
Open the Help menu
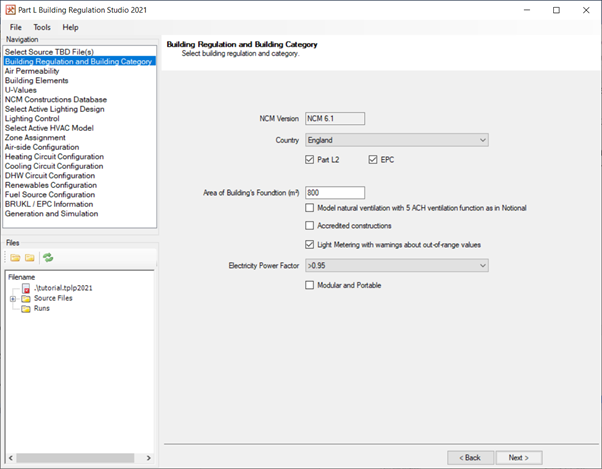(70, 27)
